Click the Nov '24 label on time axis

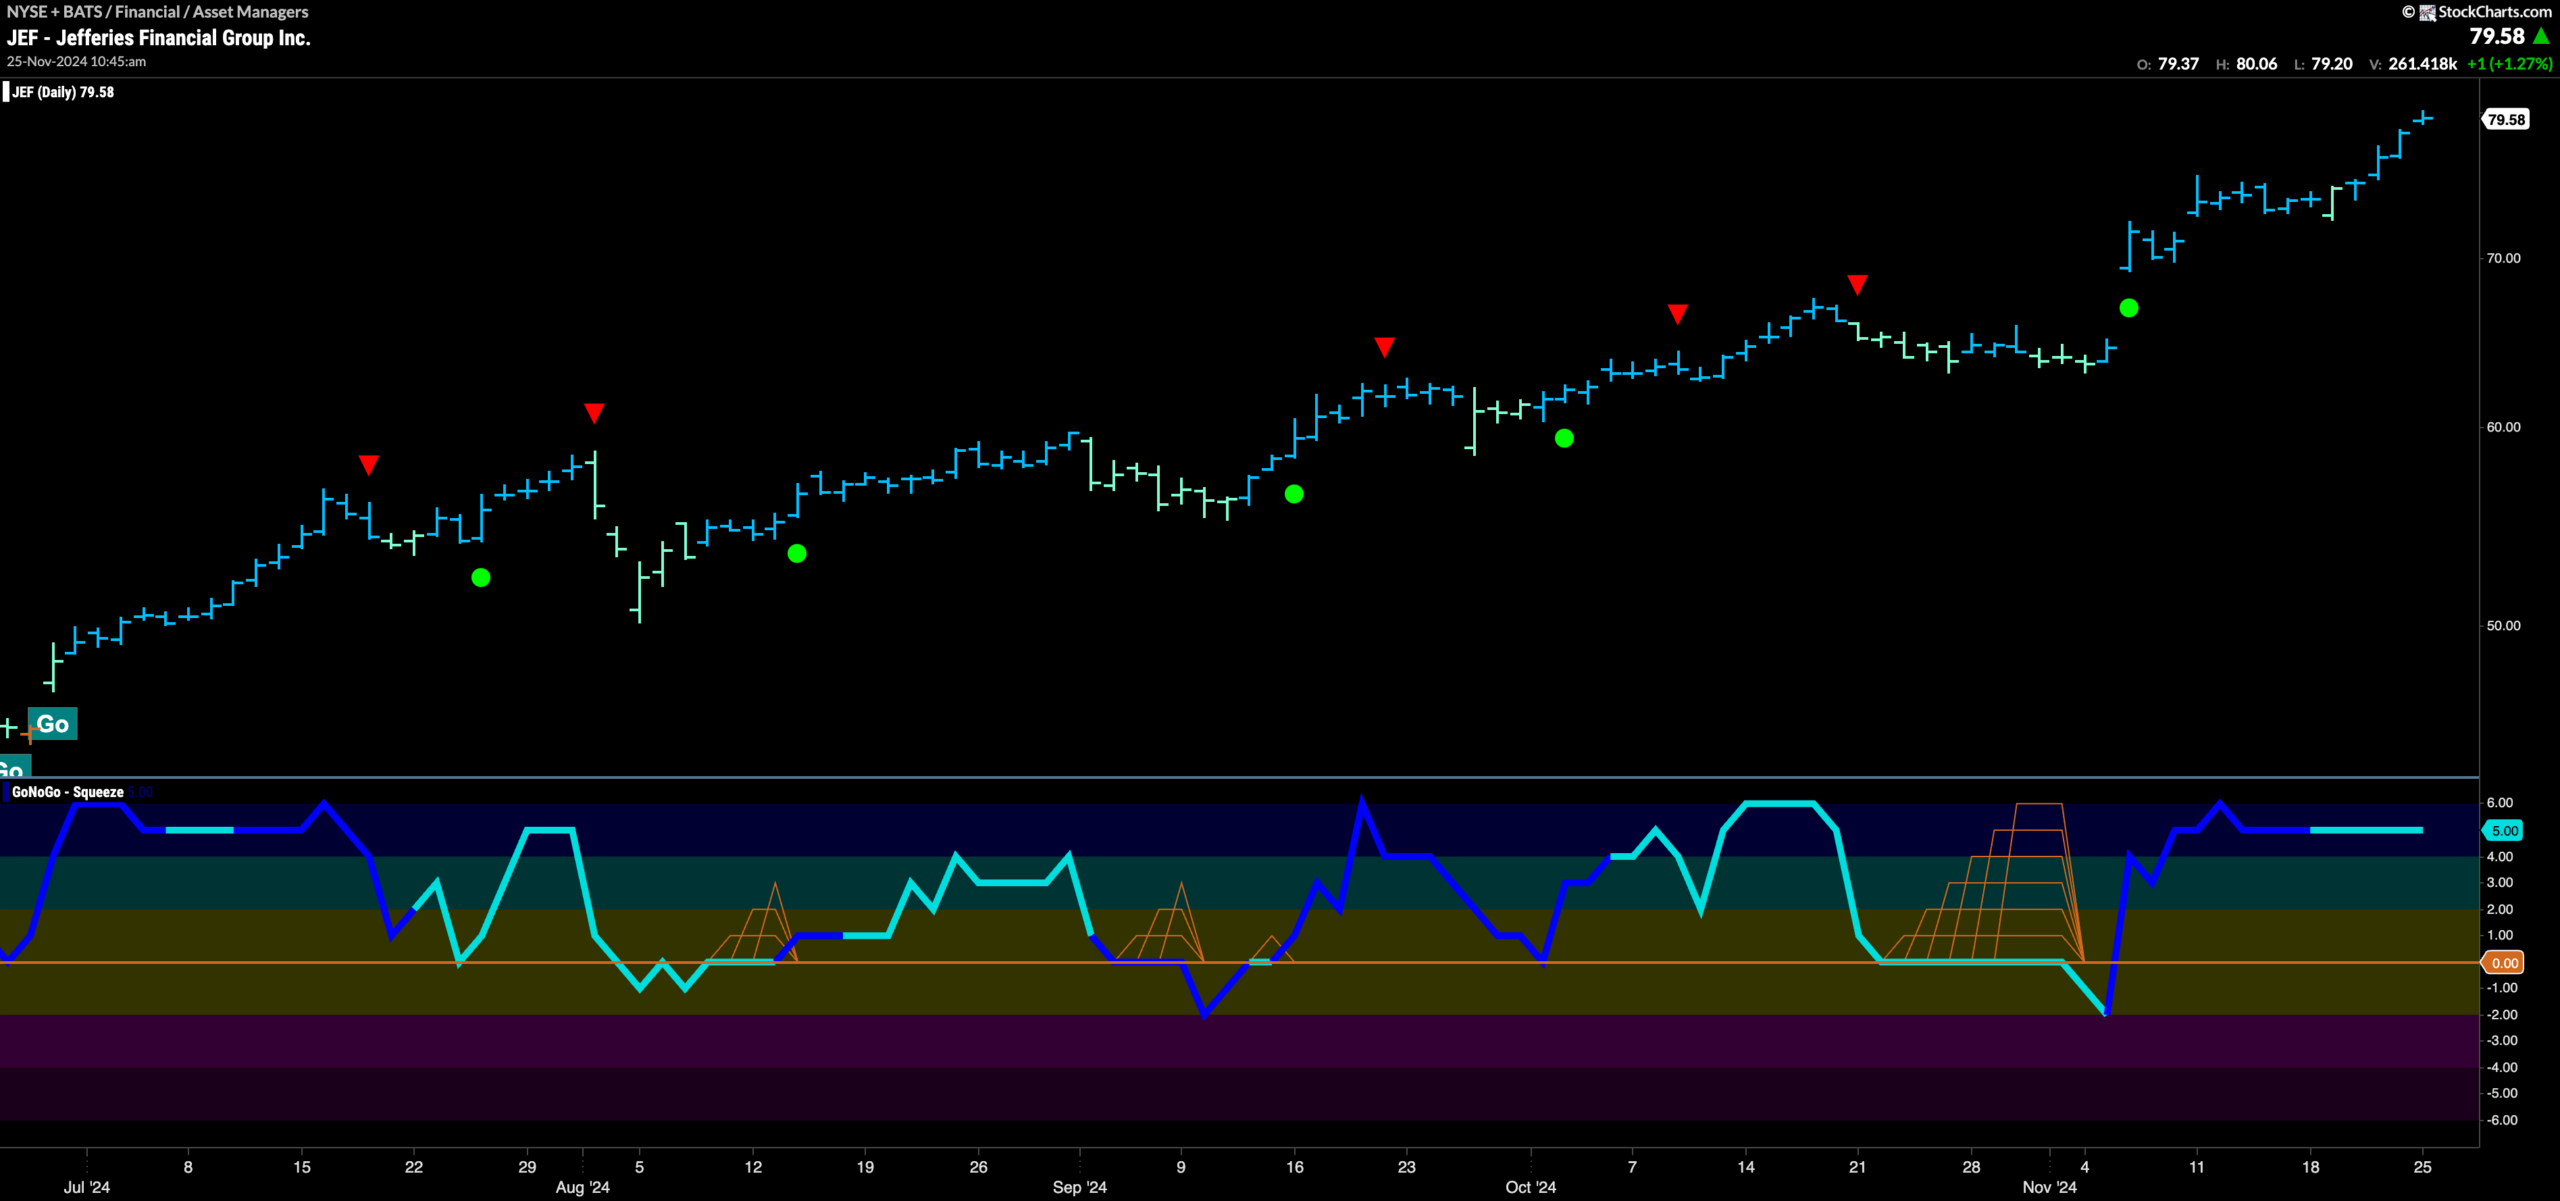2049,1187
